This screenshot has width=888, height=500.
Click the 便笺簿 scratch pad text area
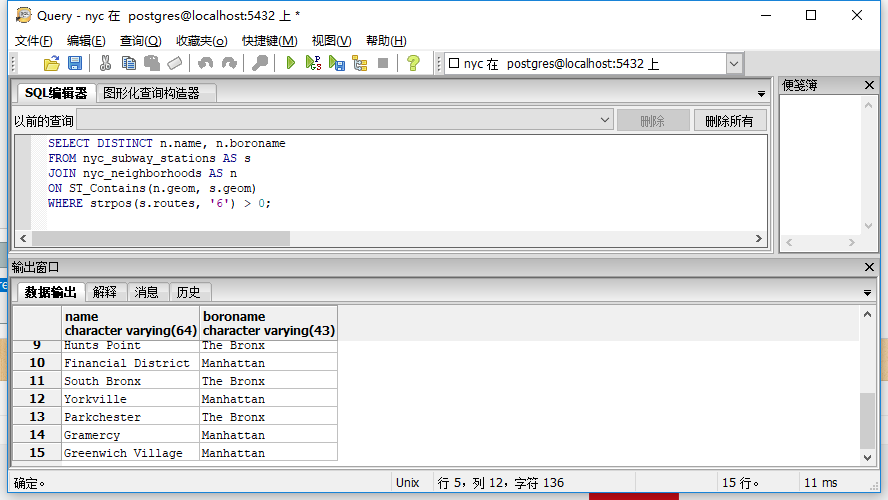[x=821, y=165]
